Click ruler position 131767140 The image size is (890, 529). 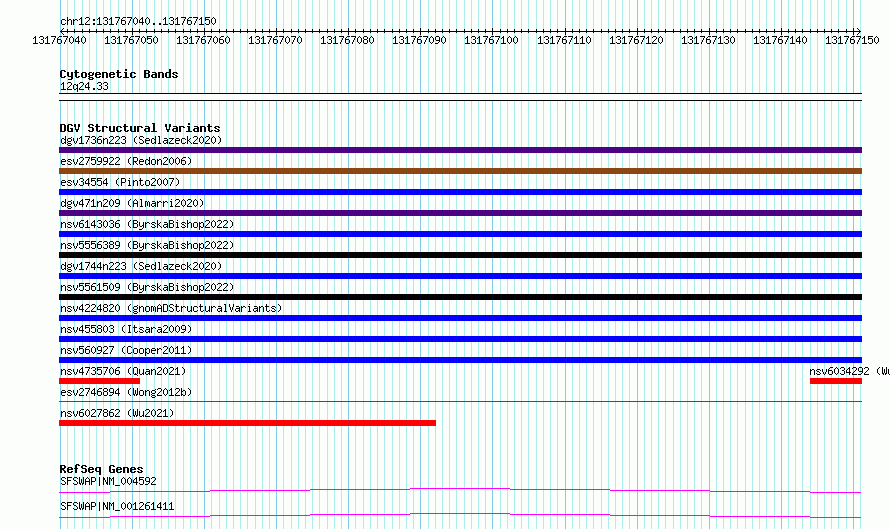click(x=780, y=40)
